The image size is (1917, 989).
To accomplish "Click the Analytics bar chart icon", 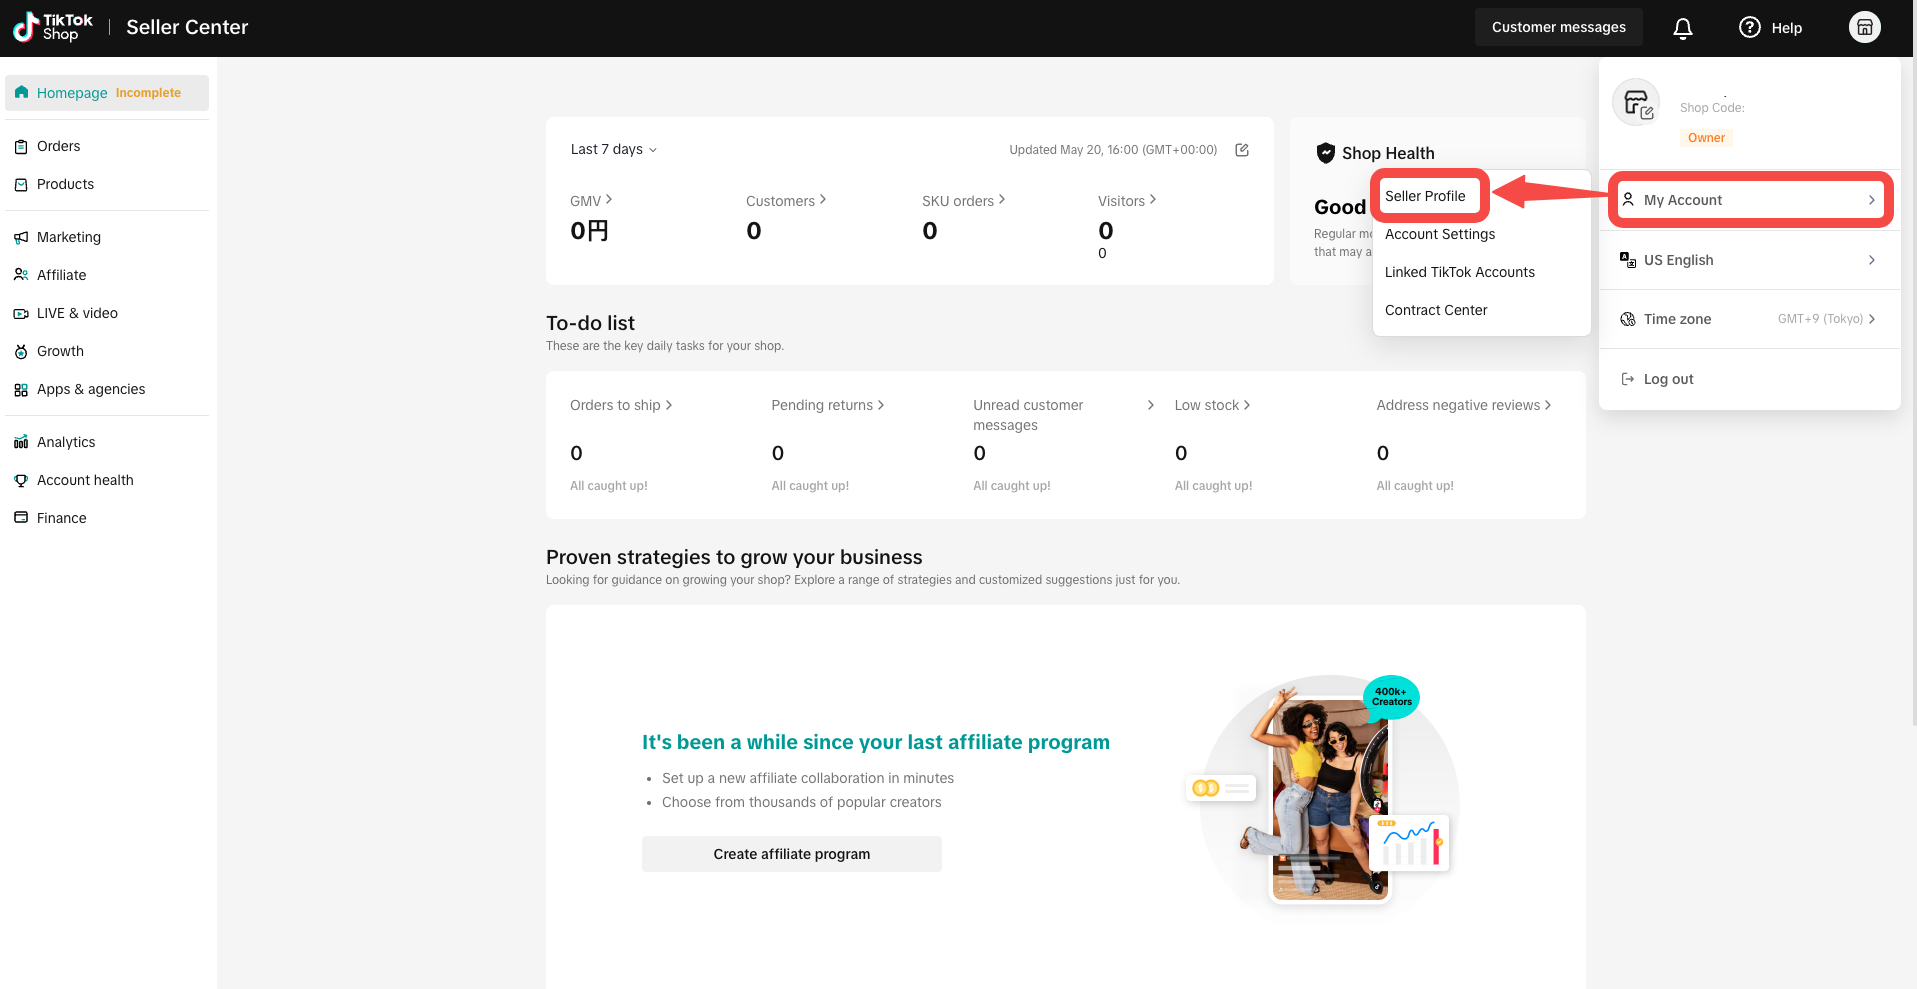I will pos(21,443).
